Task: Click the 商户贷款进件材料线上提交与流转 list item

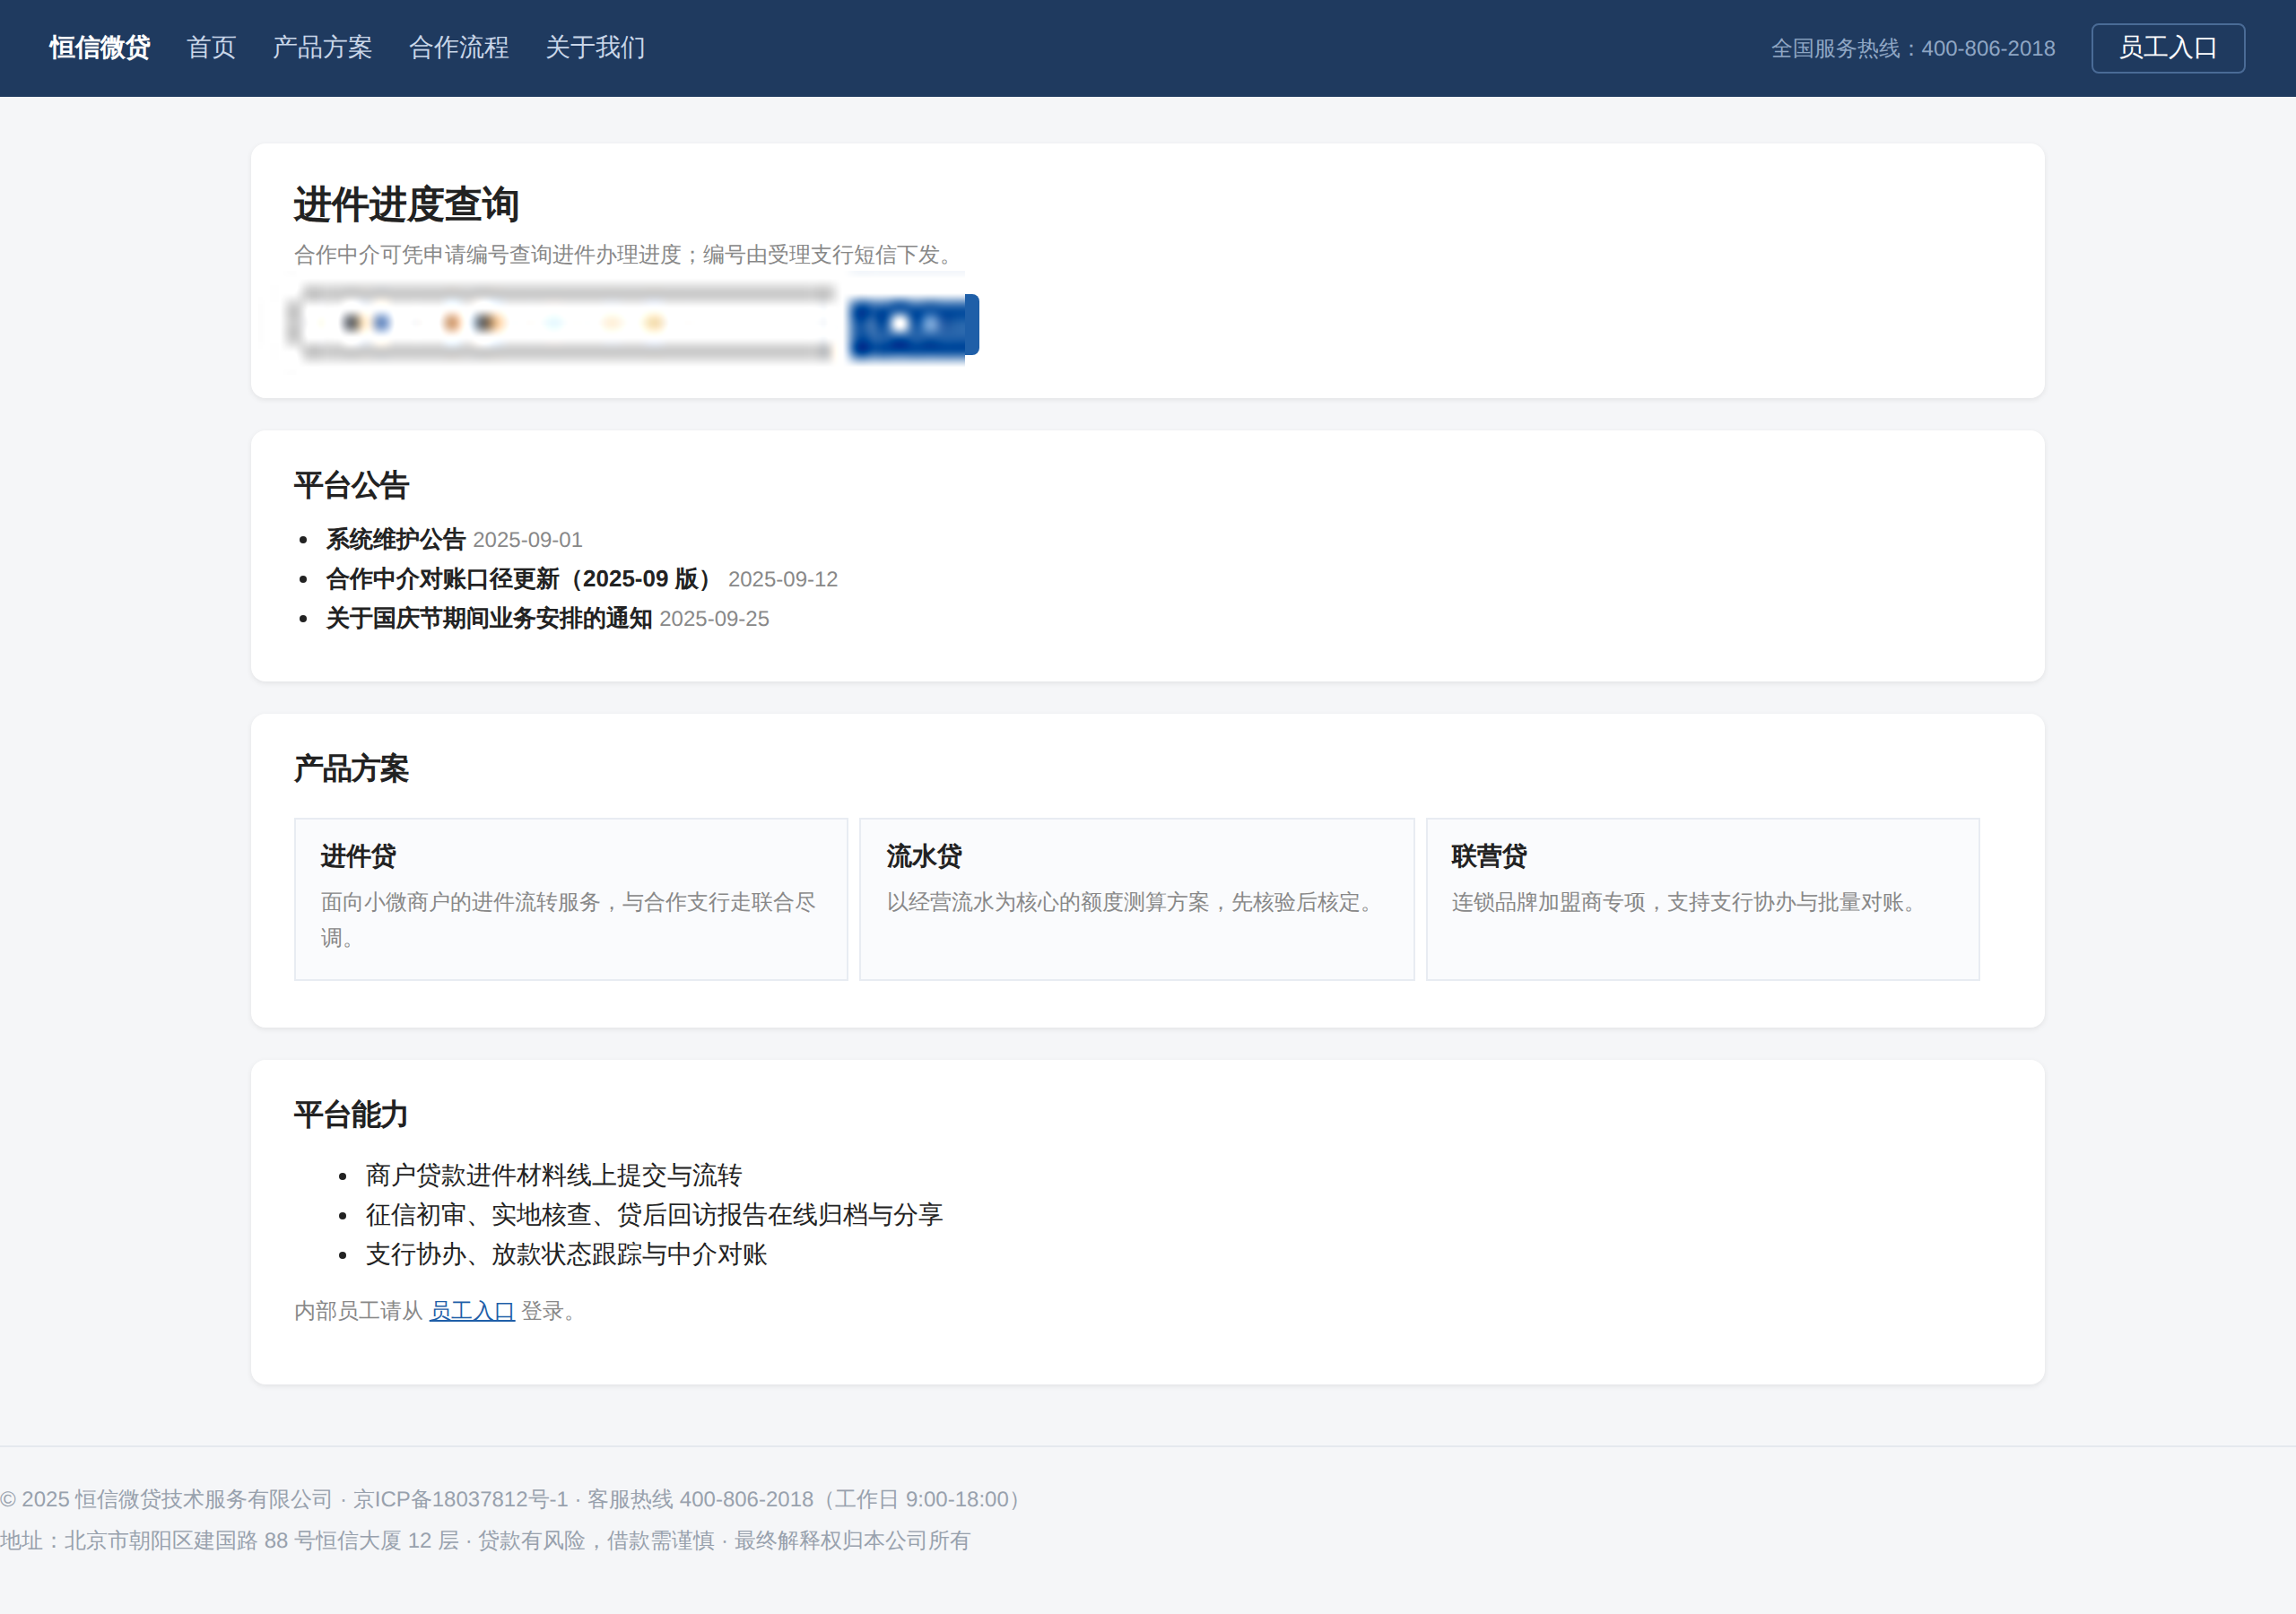Action: [554, 1175]
